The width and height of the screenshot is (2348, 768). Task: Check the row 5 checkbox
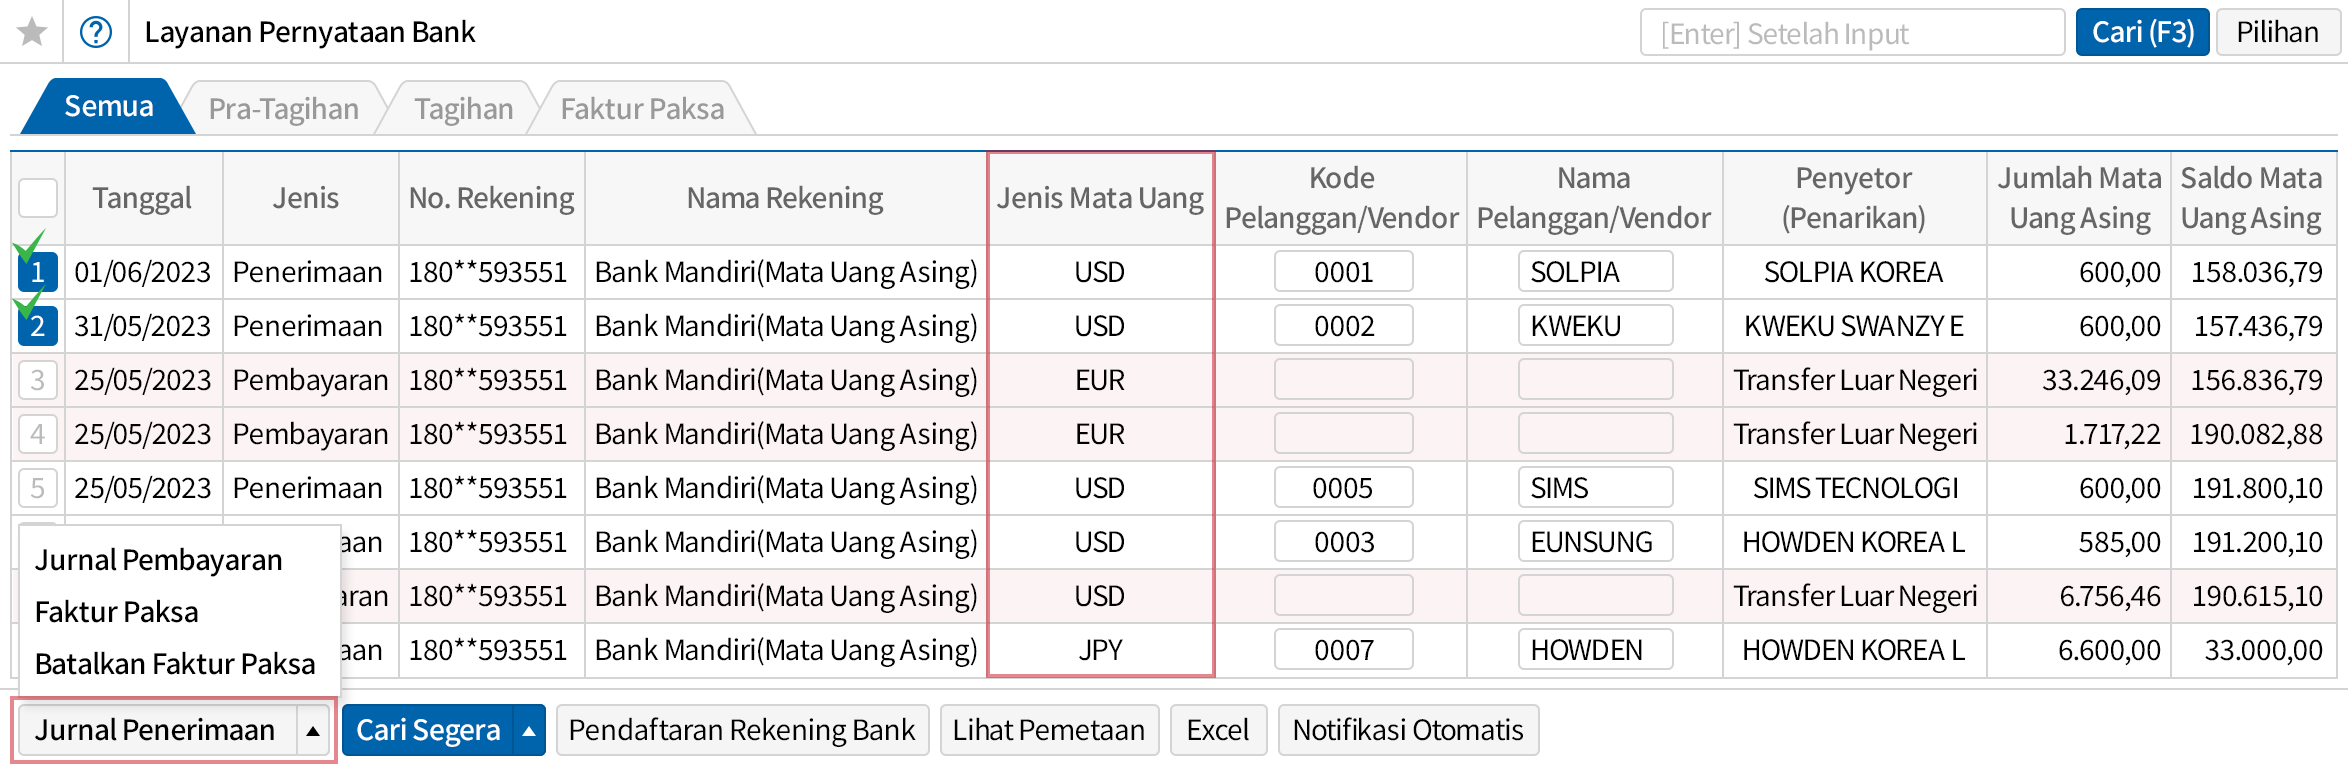tap(38, 488)
